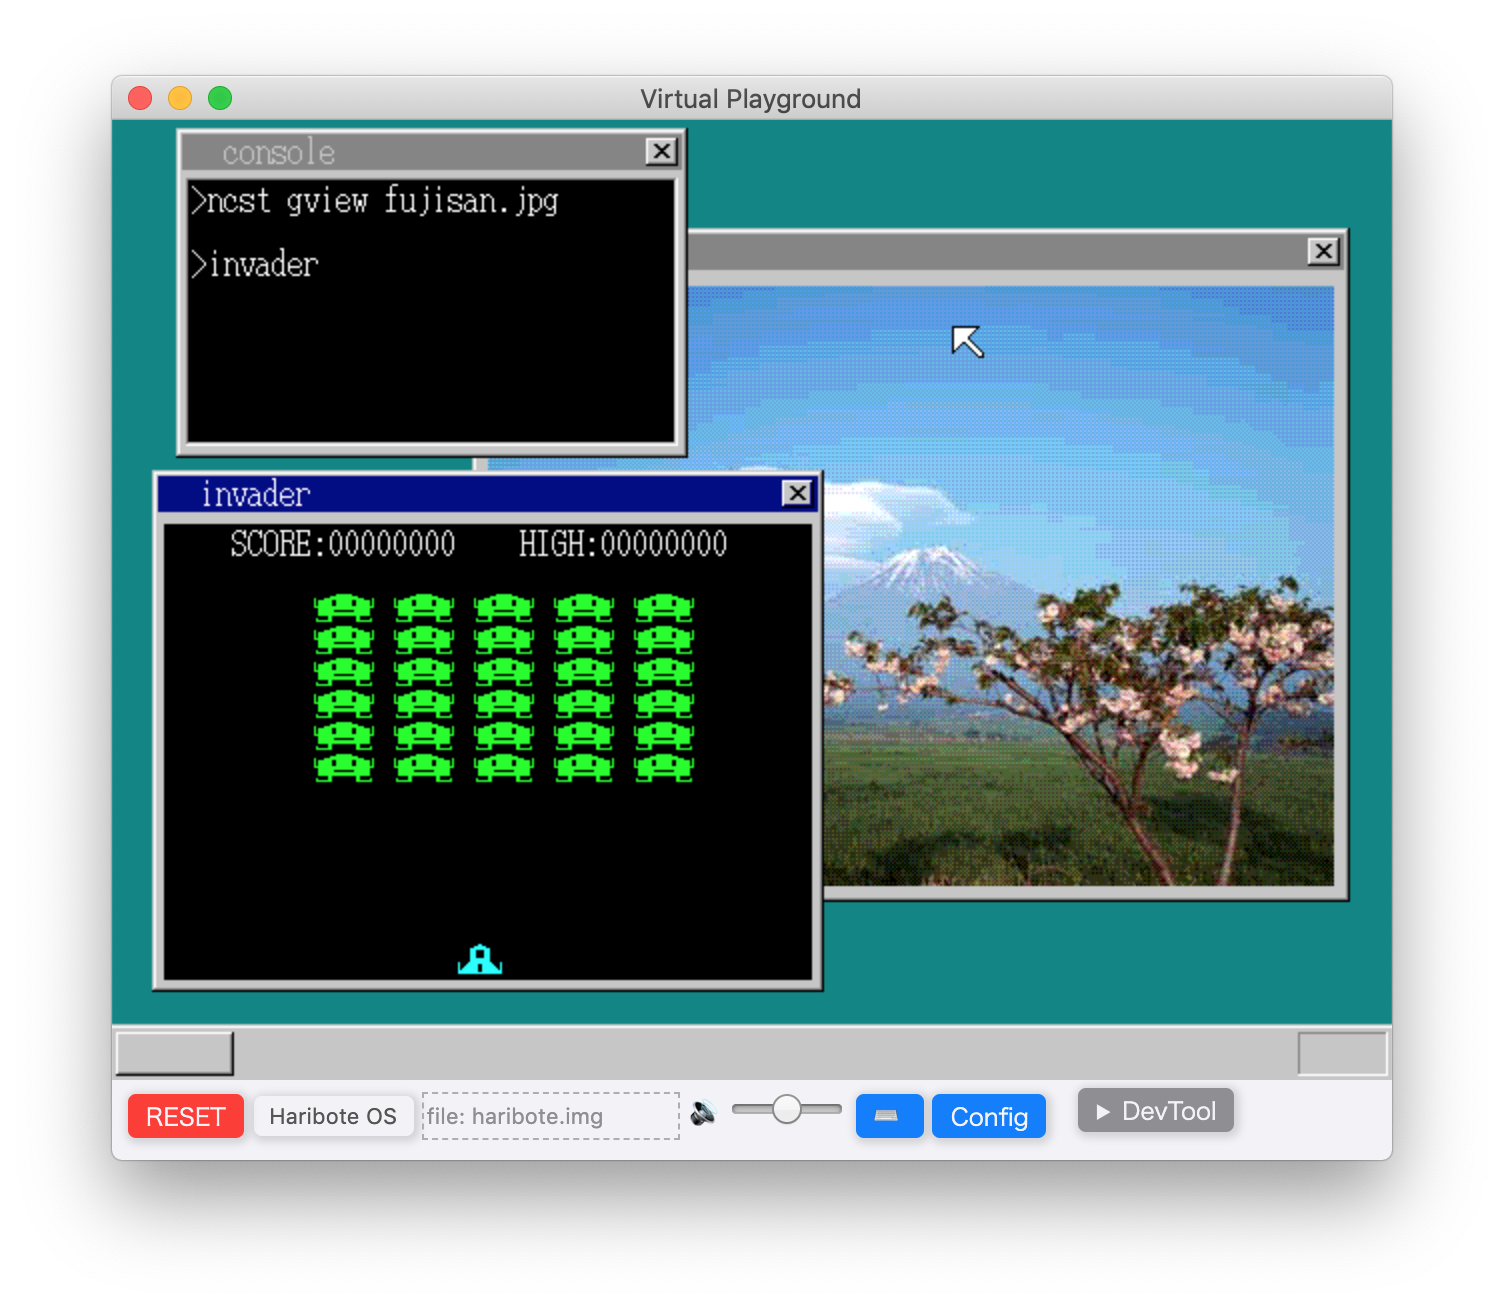Click the Haribote taskbar left button
The image size is (1504, 1308).
click(175, 1054)
